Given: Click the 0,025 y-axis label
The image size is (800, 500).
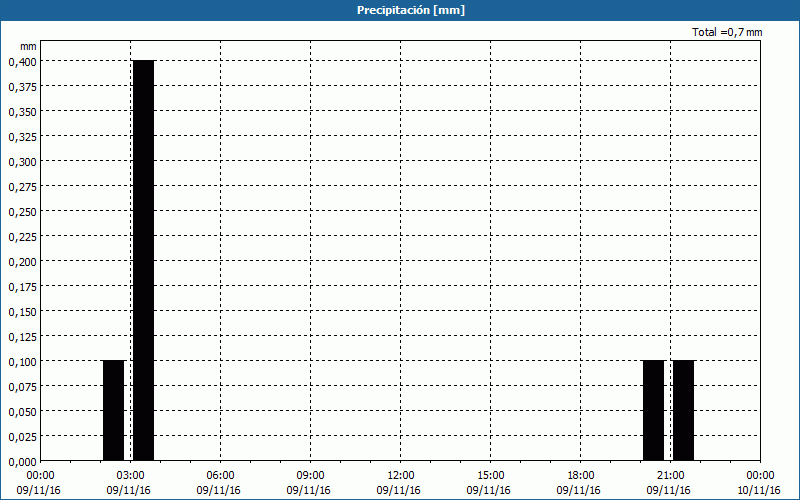Looking at the screenshot, I should click(22, 437).
